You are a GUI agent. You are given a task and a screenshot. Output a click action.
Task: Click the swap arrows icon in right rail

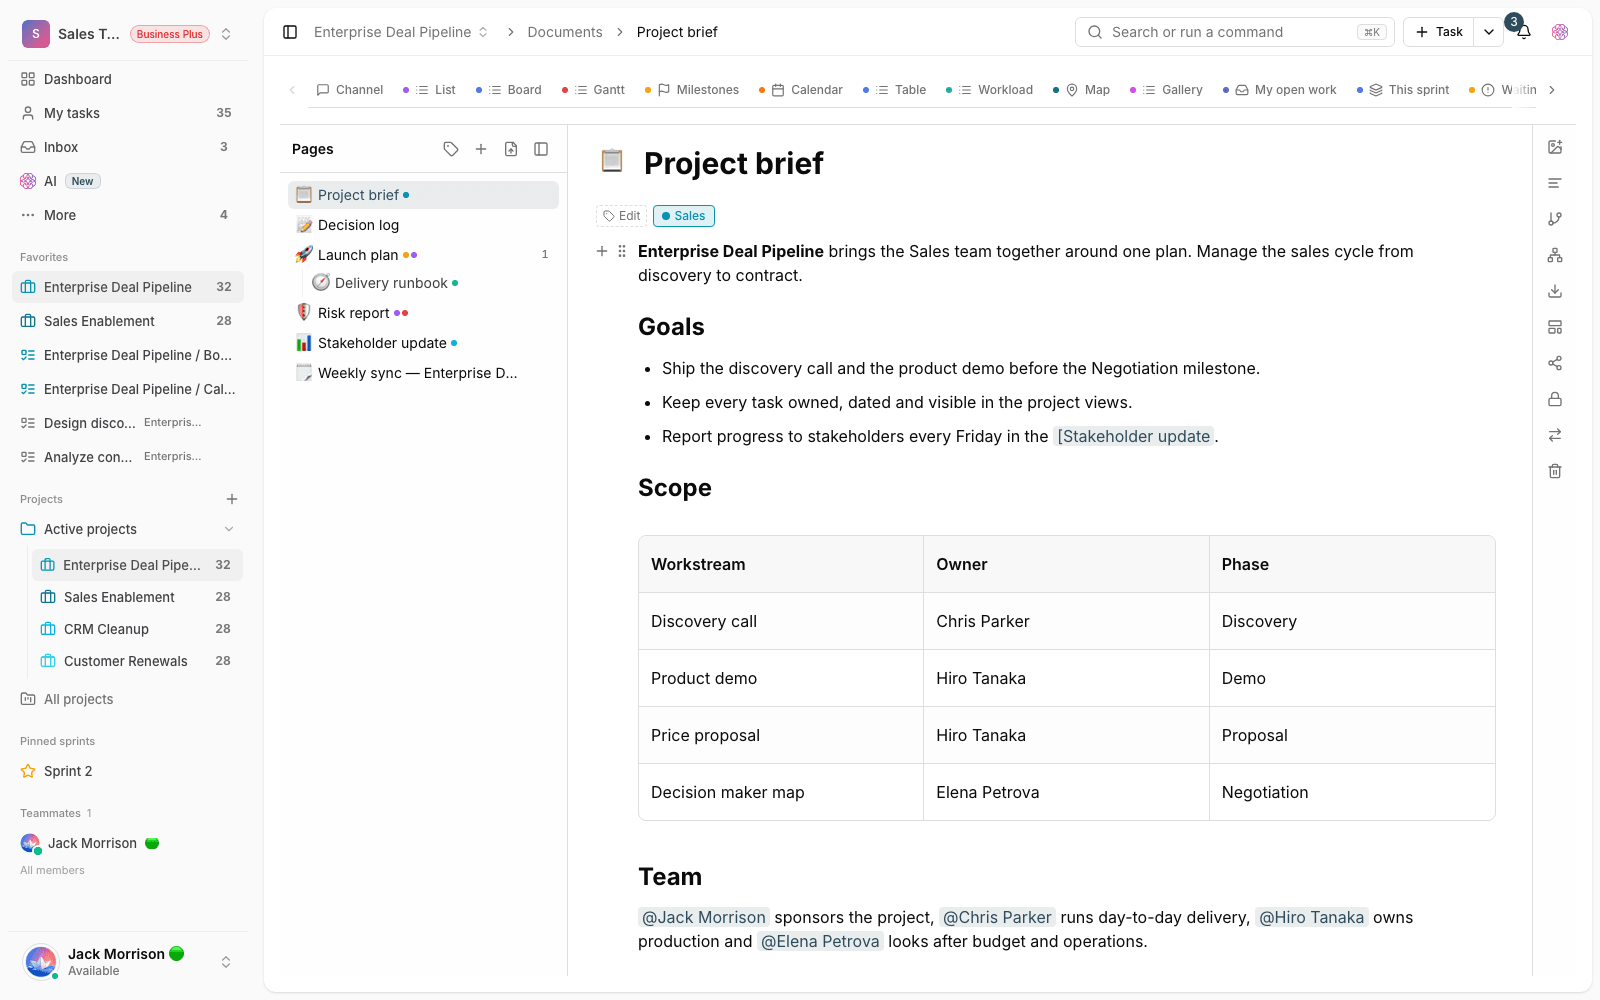[1555, 435]
